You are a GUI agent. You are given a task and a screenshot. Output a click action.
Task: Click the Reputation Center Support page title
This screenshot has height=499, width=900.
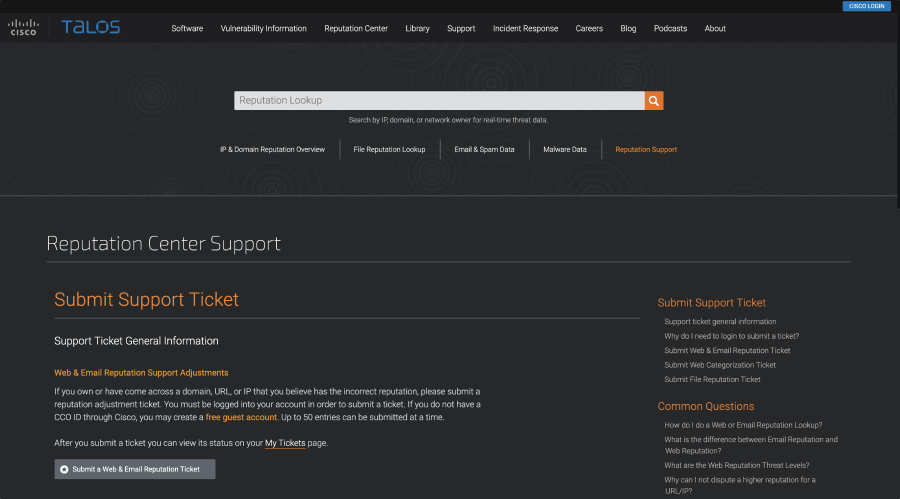(164, 243)
